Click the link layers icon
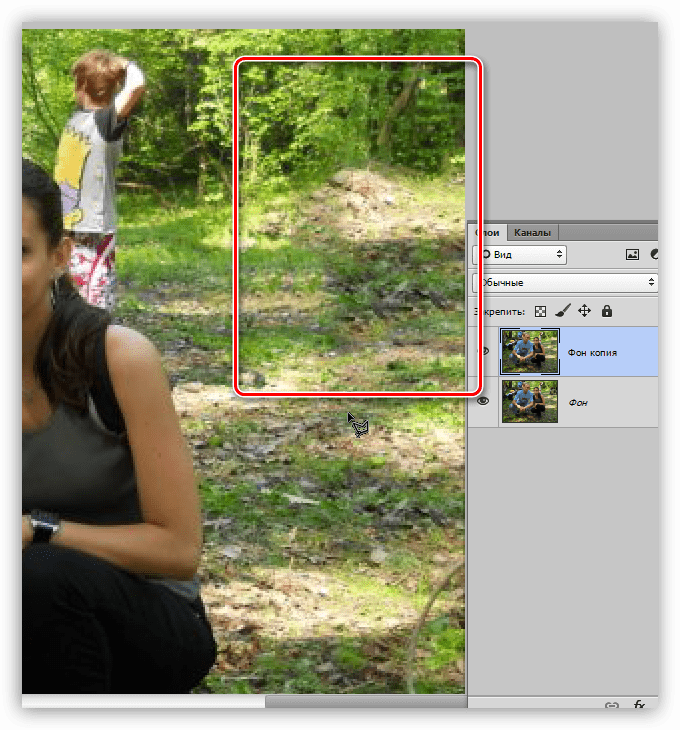 (612, 705)
